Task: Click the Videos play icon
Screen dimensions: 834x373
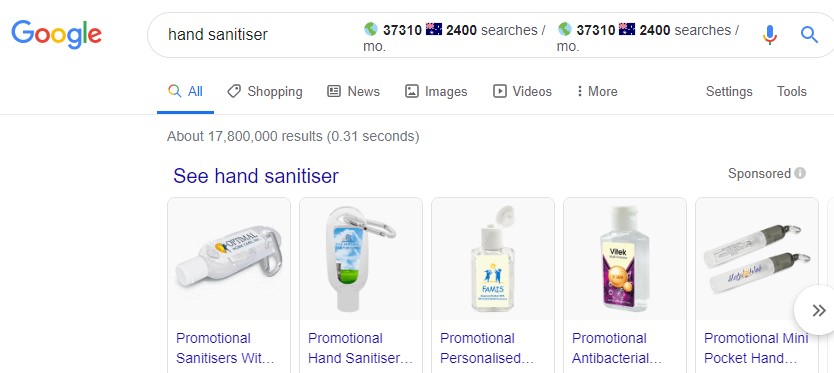Action: pos(499,92)
